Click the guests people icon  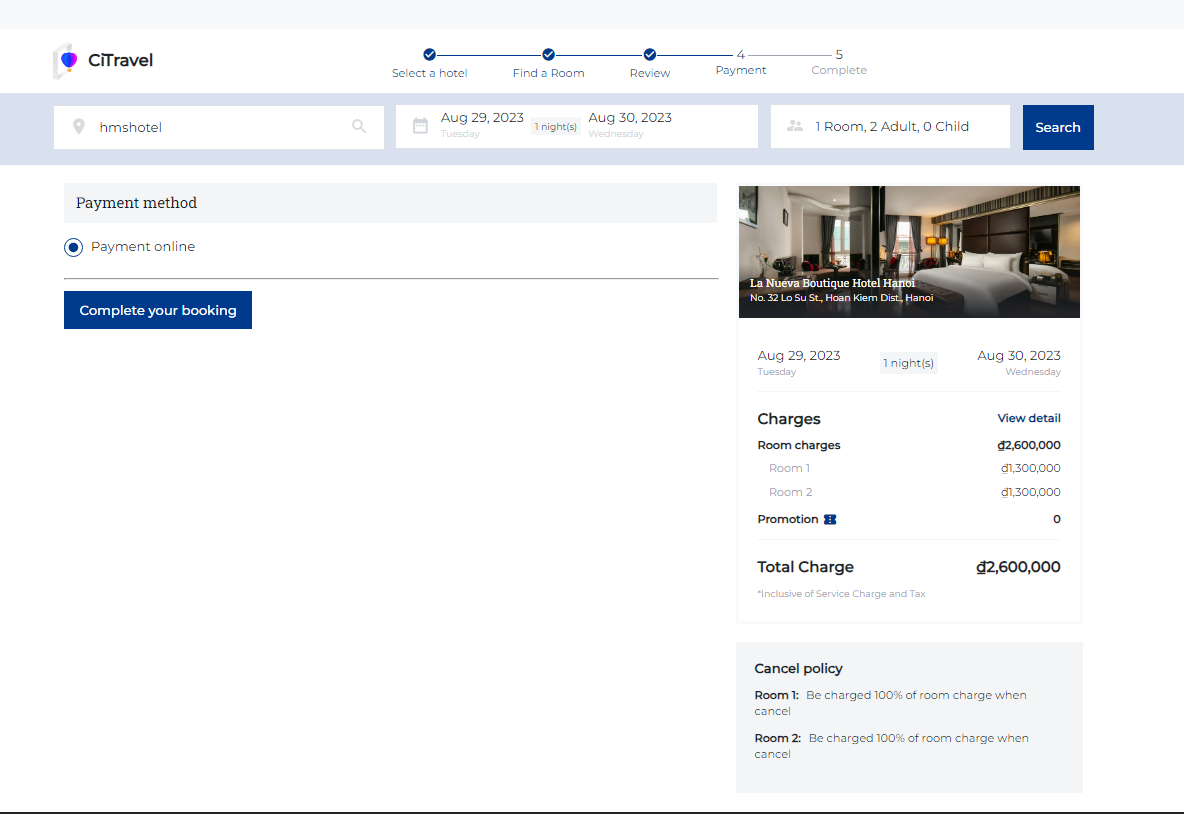pos(796,127)
